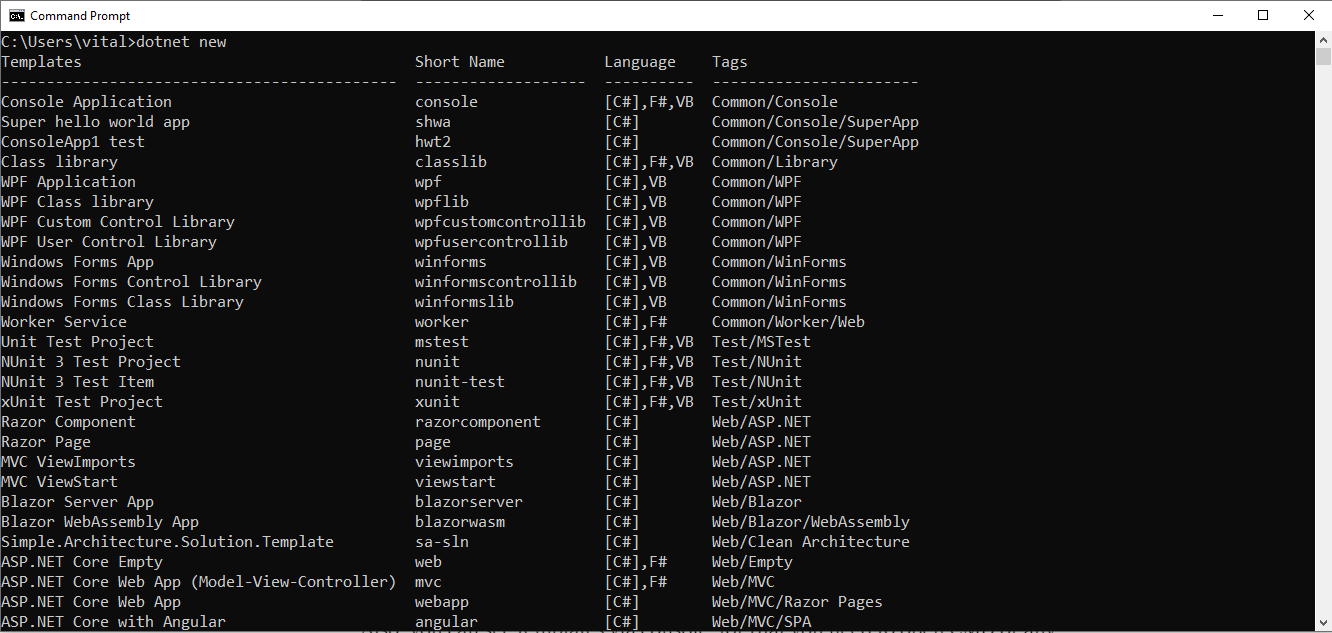Click 'NUnit 3 Test Project' text
Image resolution: width=1332 pixels, height=633 pixels.
(91, 362)
